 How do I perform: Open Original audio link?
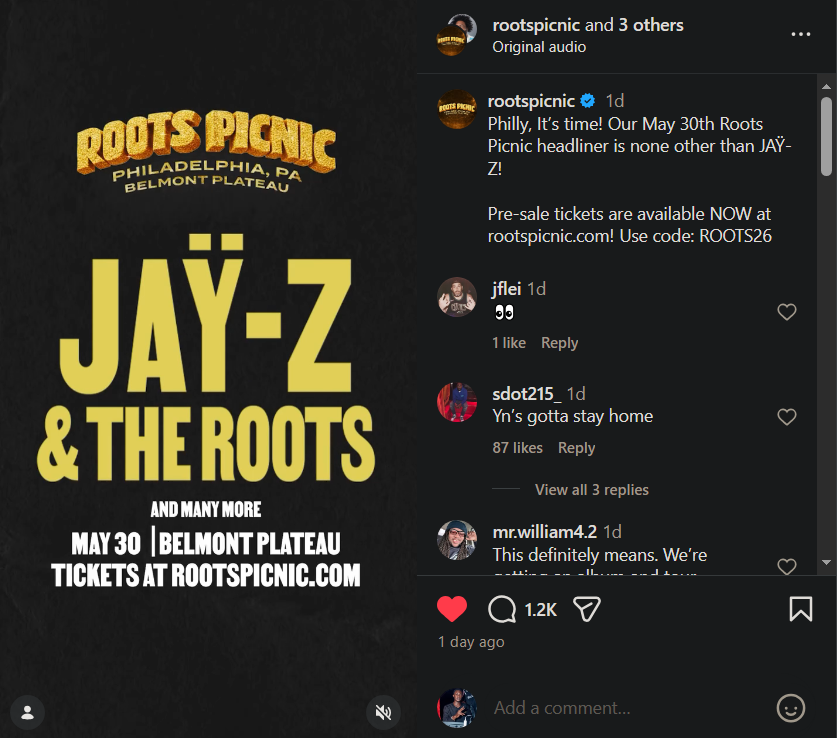(x=539, y=47)
